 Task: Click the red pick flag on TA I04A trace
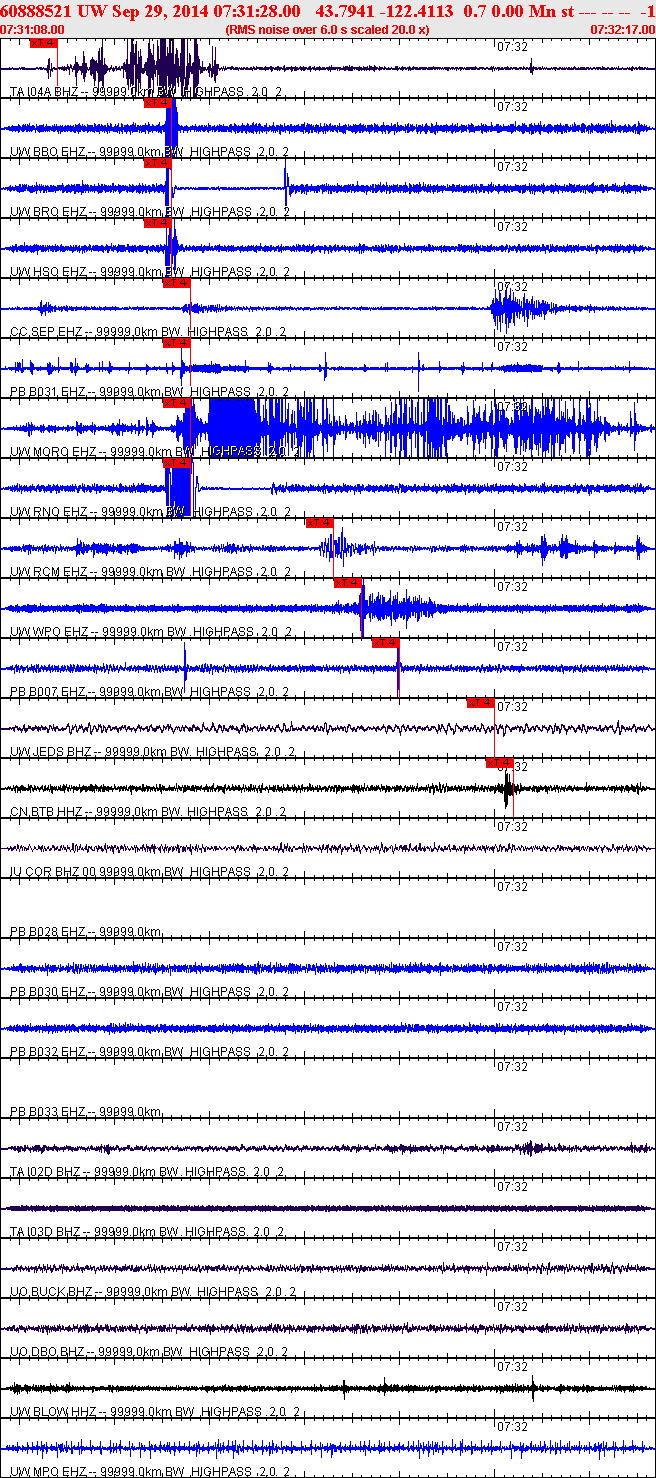click(x=43, y=43)
